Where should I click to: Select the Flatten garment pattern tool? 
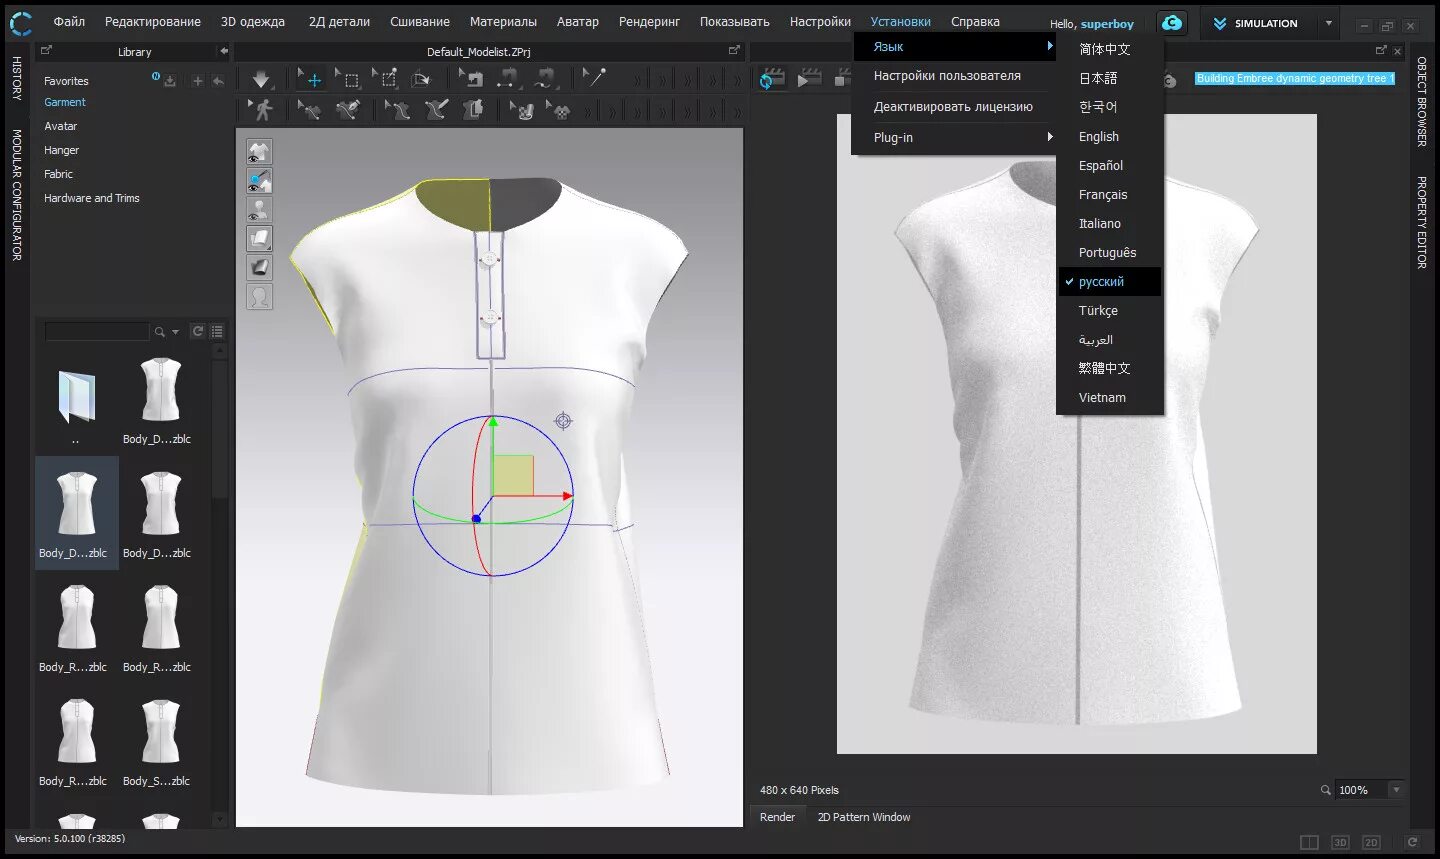point(473,110)
